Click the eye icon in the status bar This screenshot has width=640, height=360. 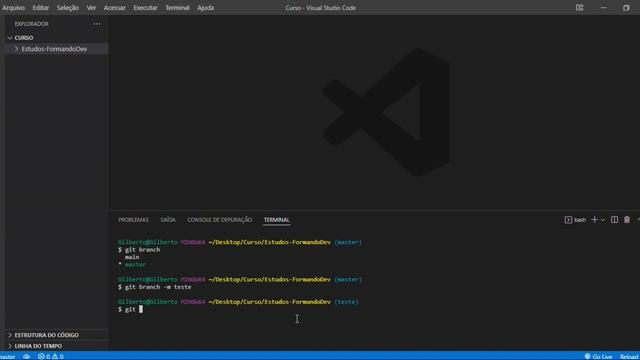[27, 356]
